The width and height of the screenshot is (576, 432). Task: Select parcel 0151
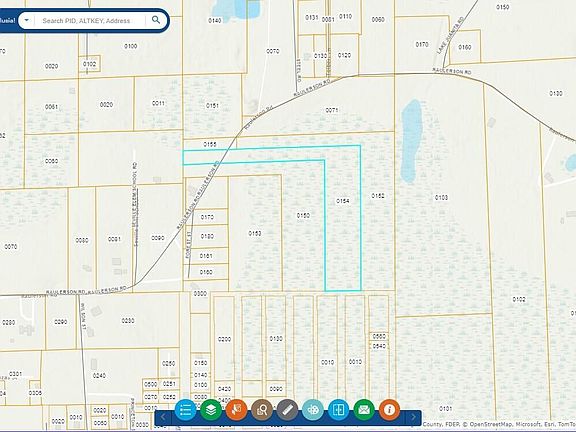tap(212, 105)
